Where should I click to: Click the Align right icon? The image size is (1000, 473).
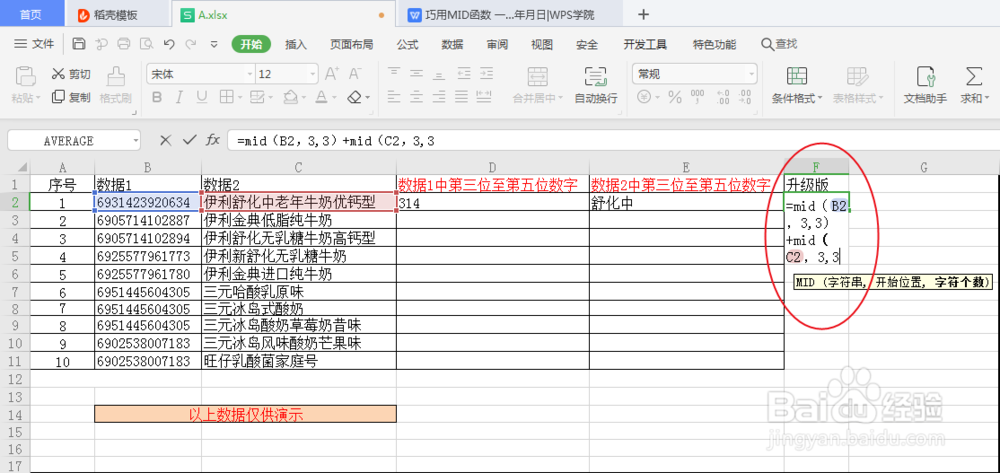click(x=440, y=98)
